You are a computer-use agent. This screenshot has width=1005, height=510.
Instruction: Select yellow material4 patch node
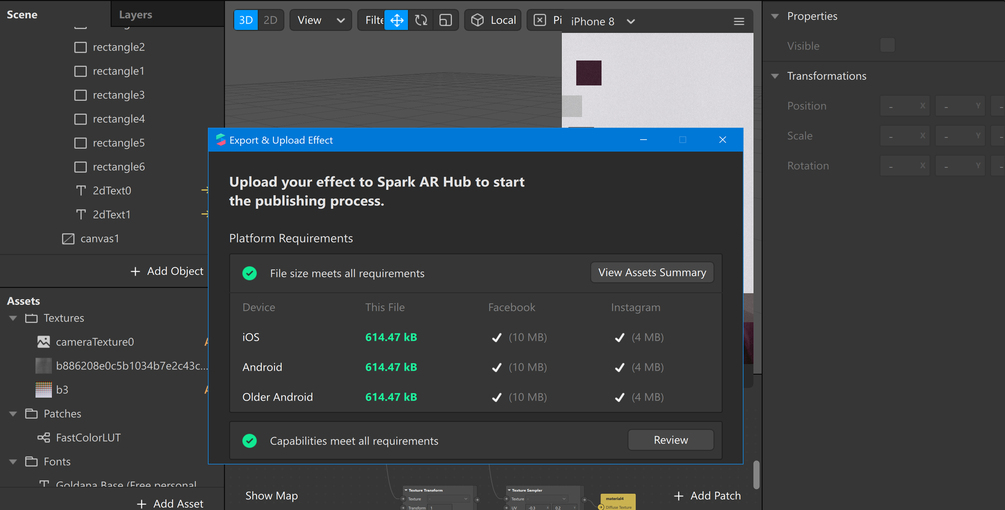(618, 502)
